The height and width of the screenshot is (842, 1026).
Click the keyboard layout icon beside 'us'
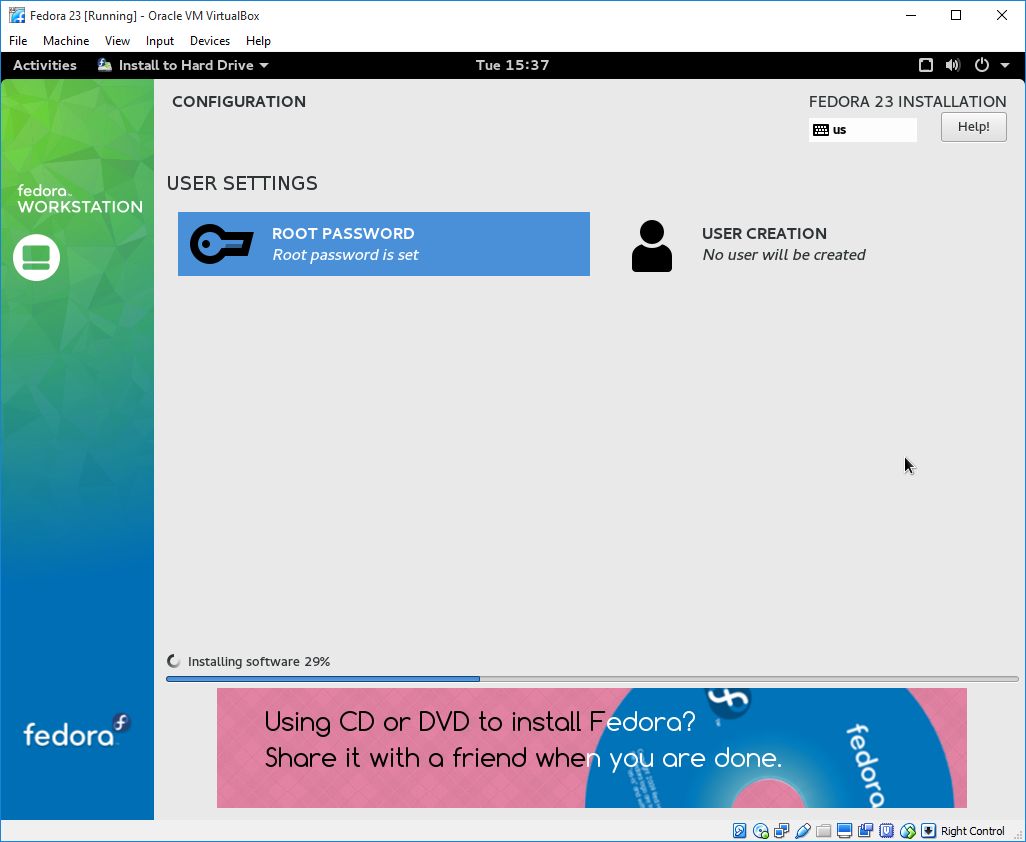pyautogui.click(x=821, y=130)
